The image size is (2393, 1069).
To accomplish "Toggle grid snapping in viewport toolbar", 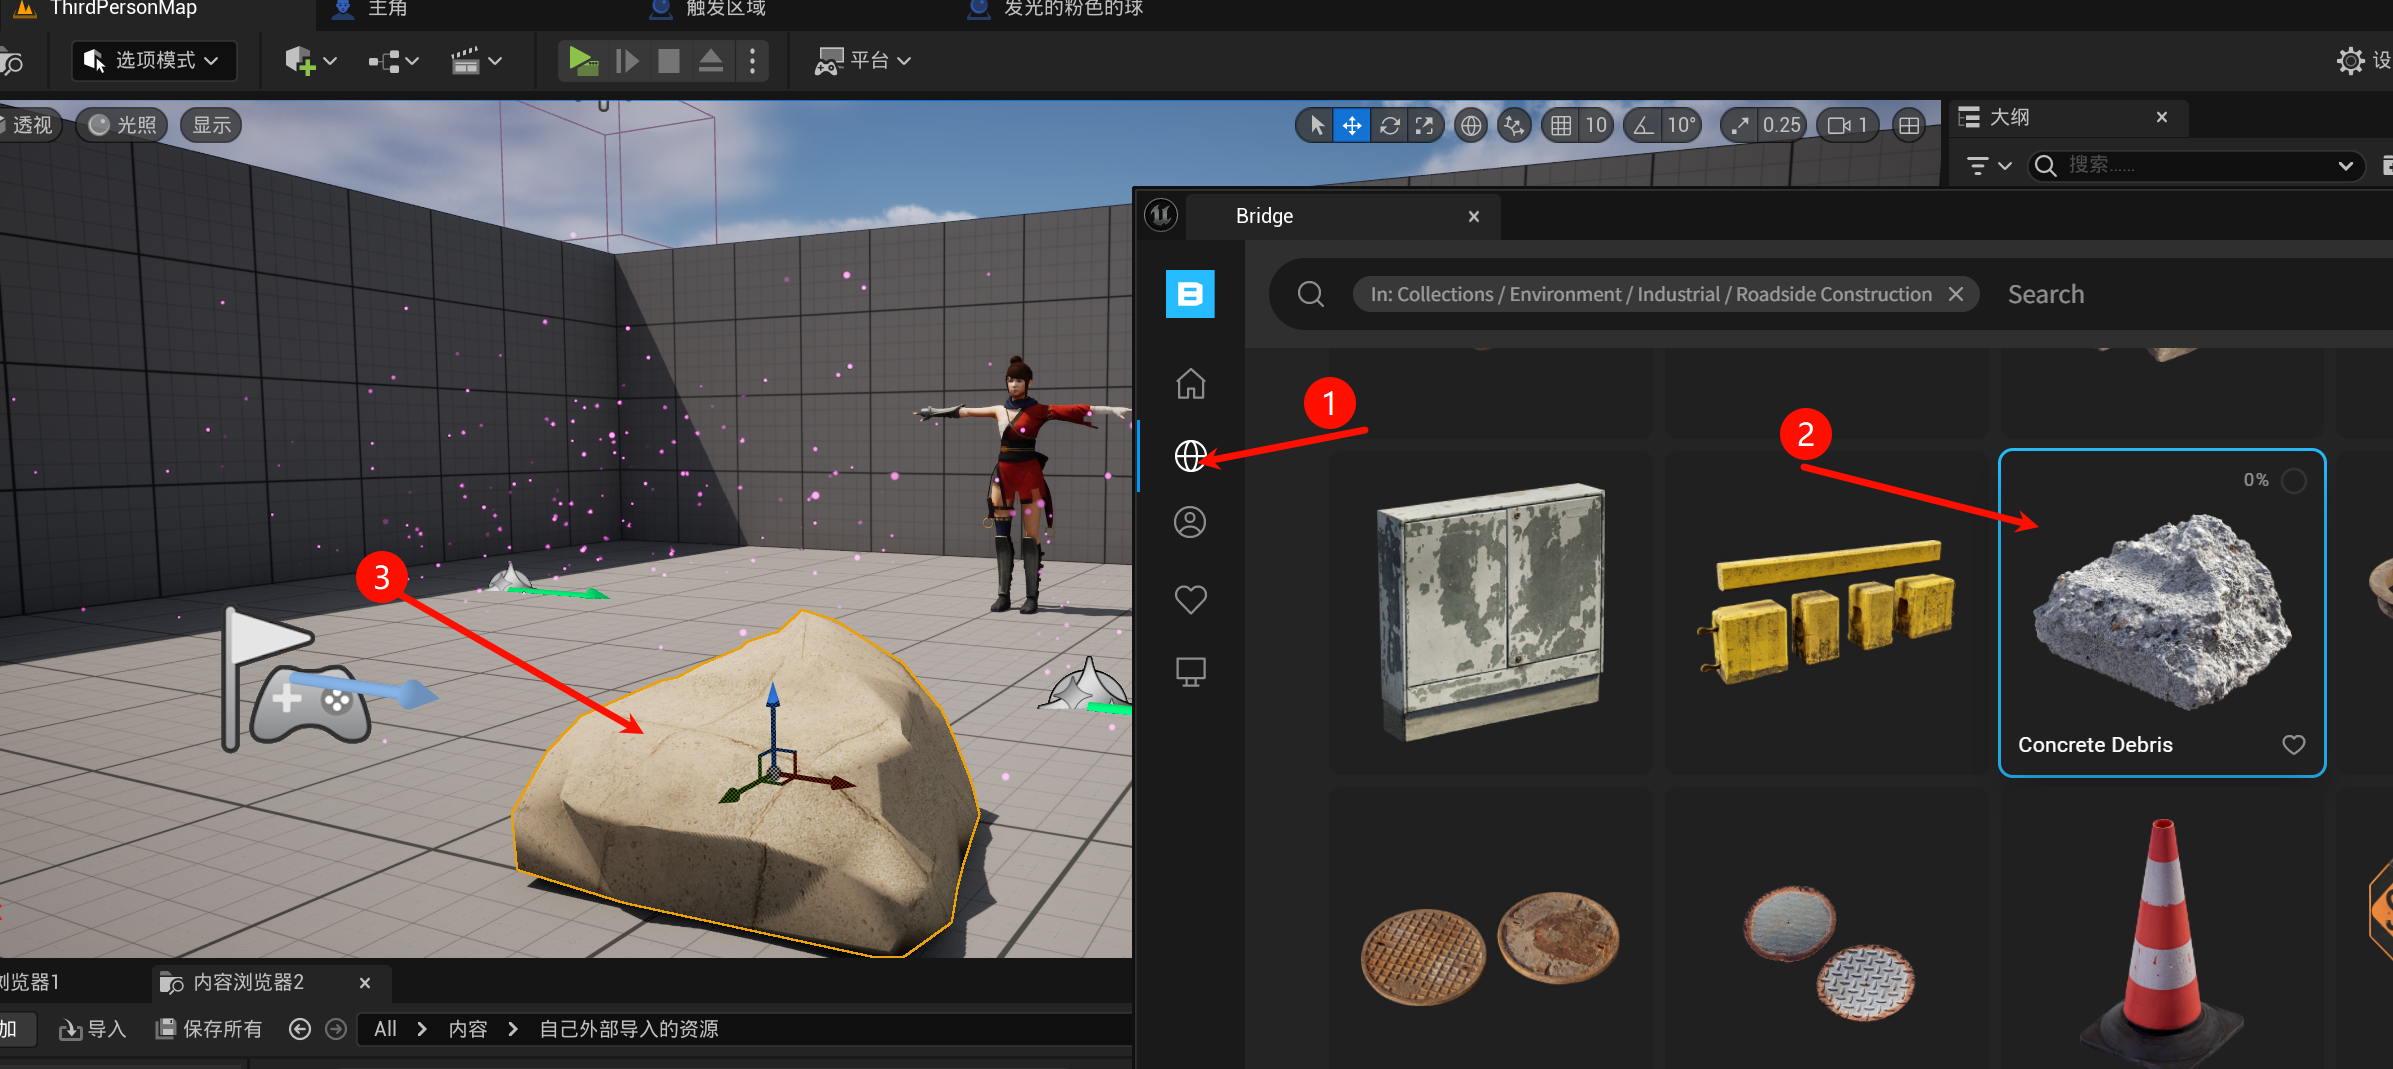I will 1561,126.
